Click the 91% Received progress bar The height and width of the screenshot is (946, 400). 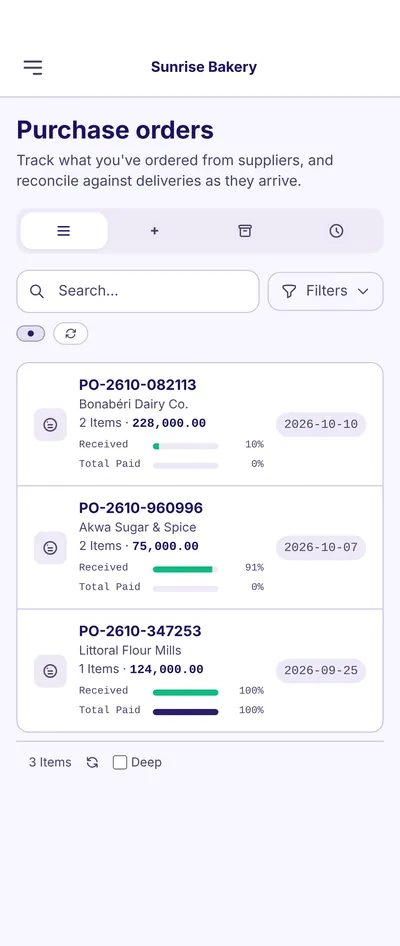pyautogui.click(x=185, y=569)
